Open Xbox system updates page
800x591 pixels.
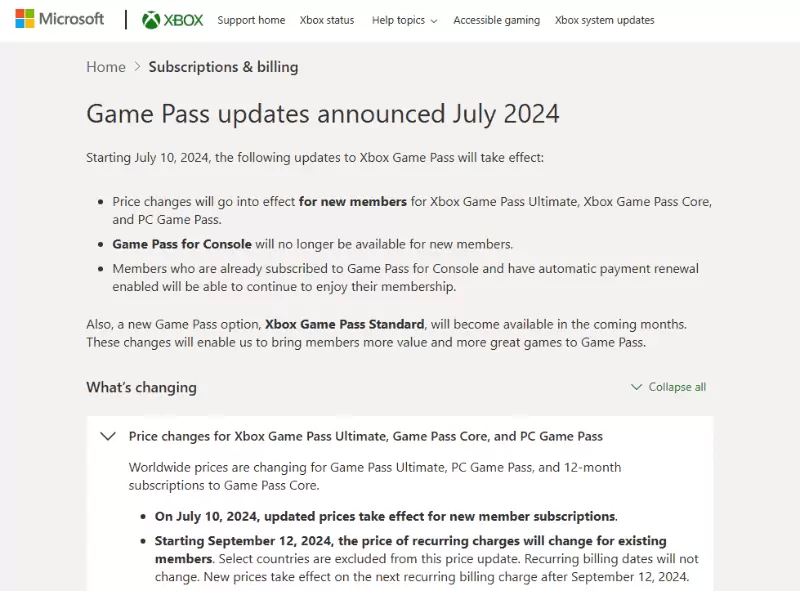click(x=604, y=20)
